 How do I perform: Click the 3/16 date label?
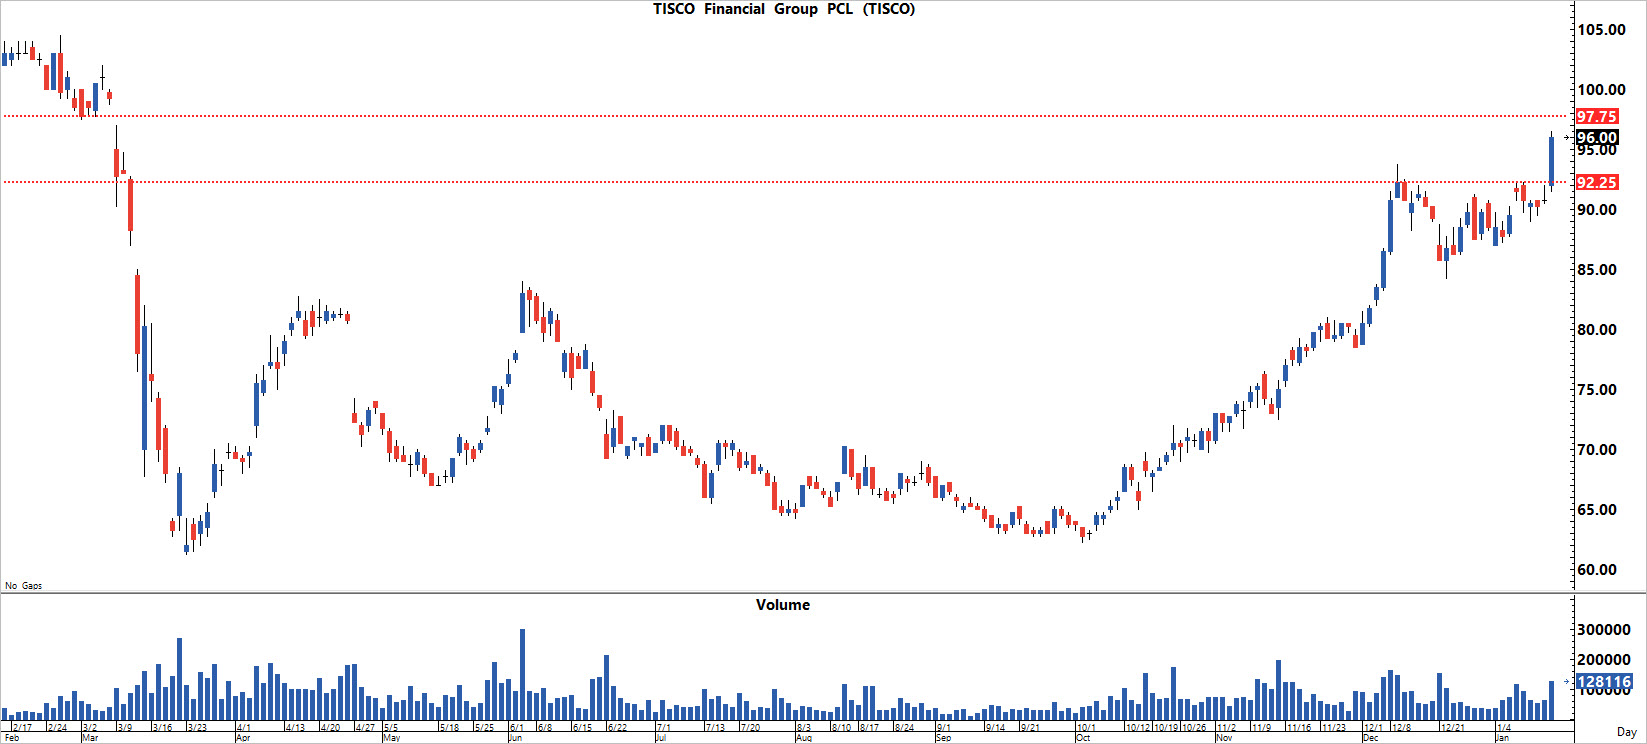(160, 728)
